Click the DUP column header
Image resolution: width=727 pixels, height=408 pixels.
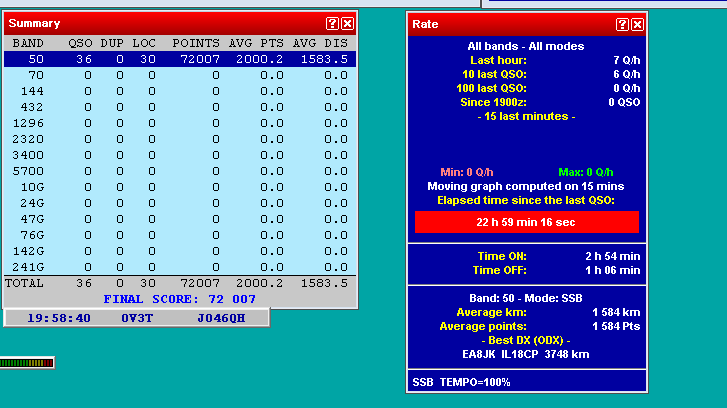pyautogui.click(x=112, y=43)
